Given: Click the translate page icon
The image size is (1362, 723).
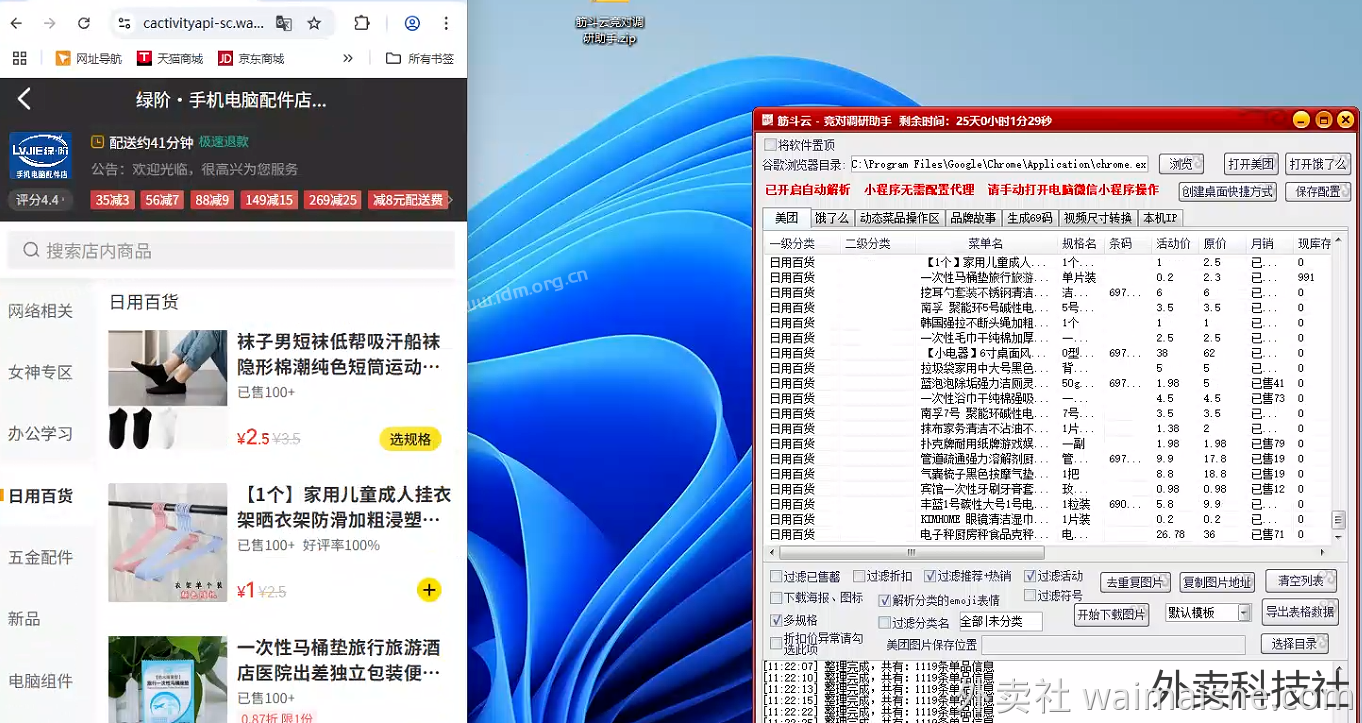Looking at the screenshot, I should coord(284,23).
